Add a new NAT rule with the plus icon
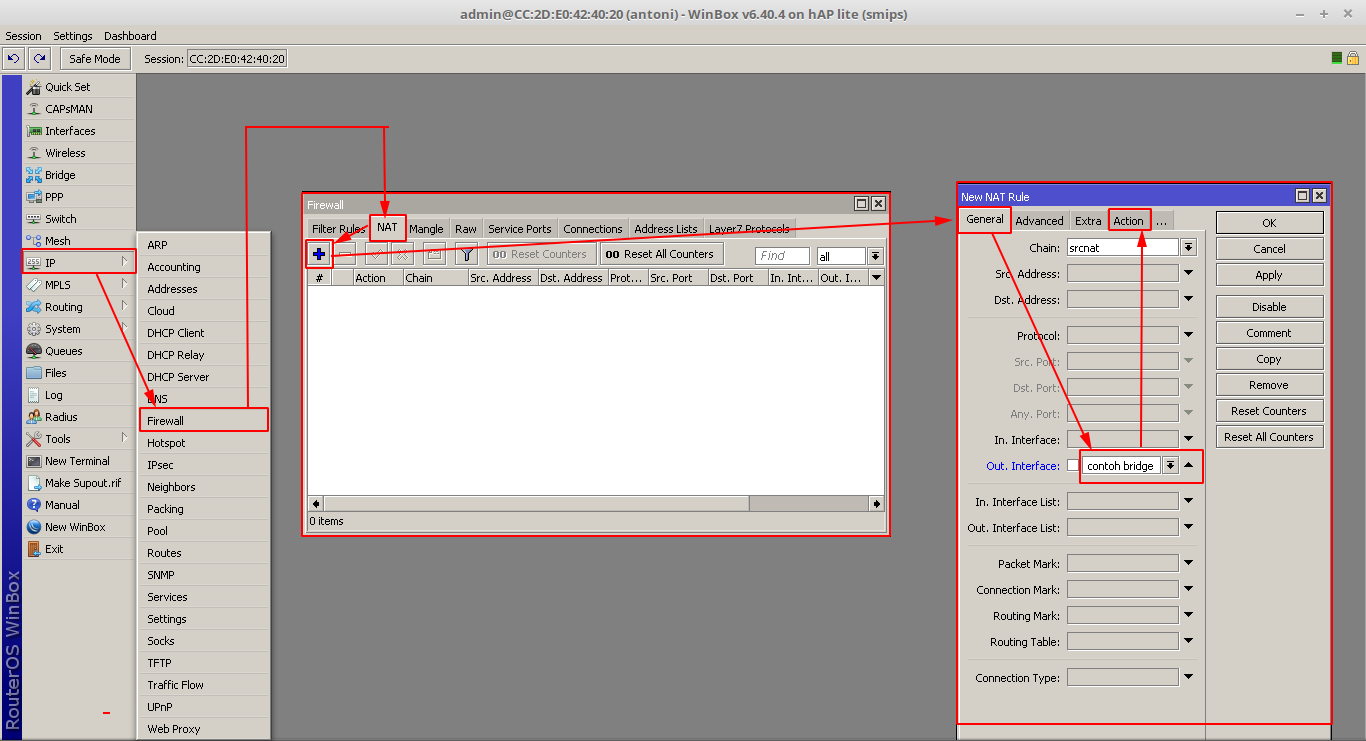Screen dimensions: 1366x741 (318, 253)
